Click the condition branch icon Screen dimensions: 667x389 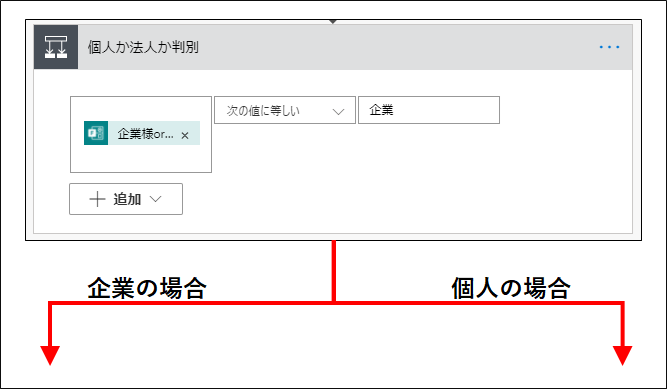point(56,47)
